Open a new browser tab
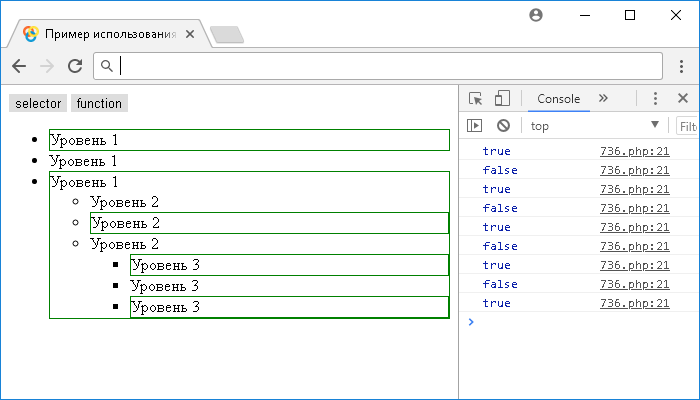 227,35
